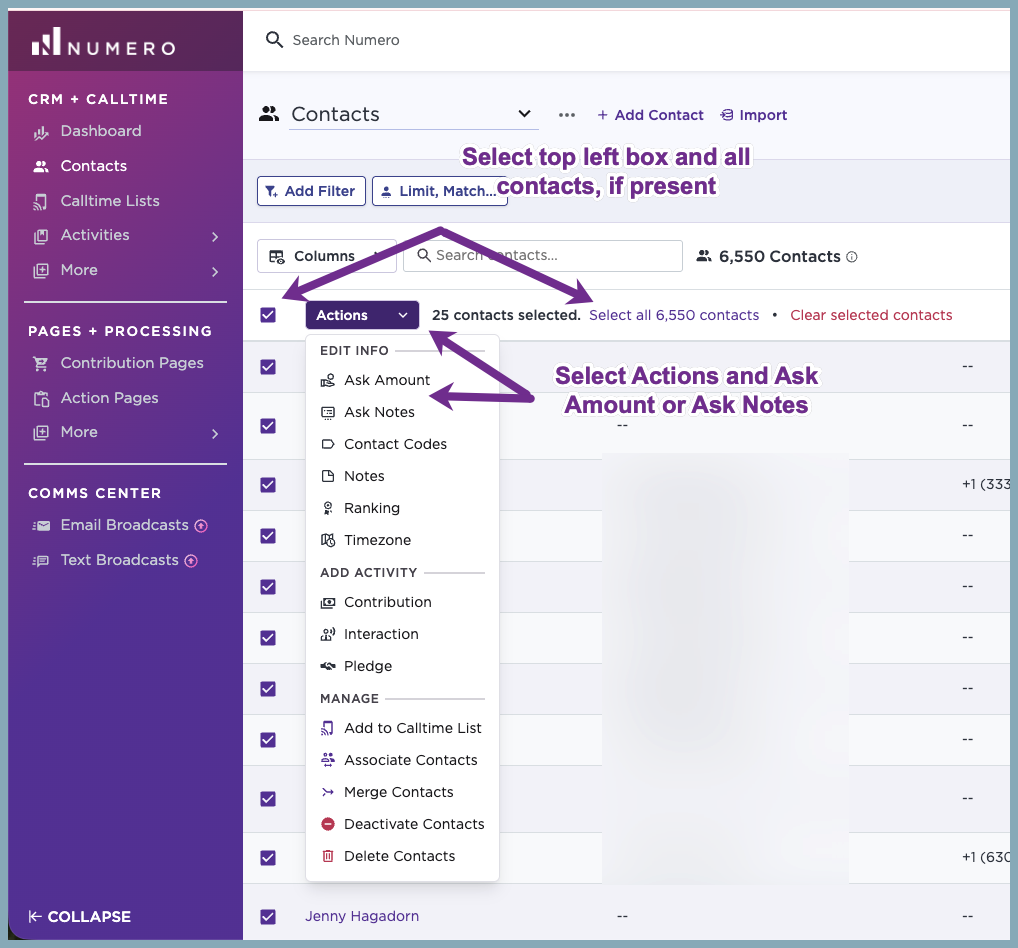Click Select all 6,550 contacts link
The width and height of the screenshot is (1018, 948).
tap(674, 316)
